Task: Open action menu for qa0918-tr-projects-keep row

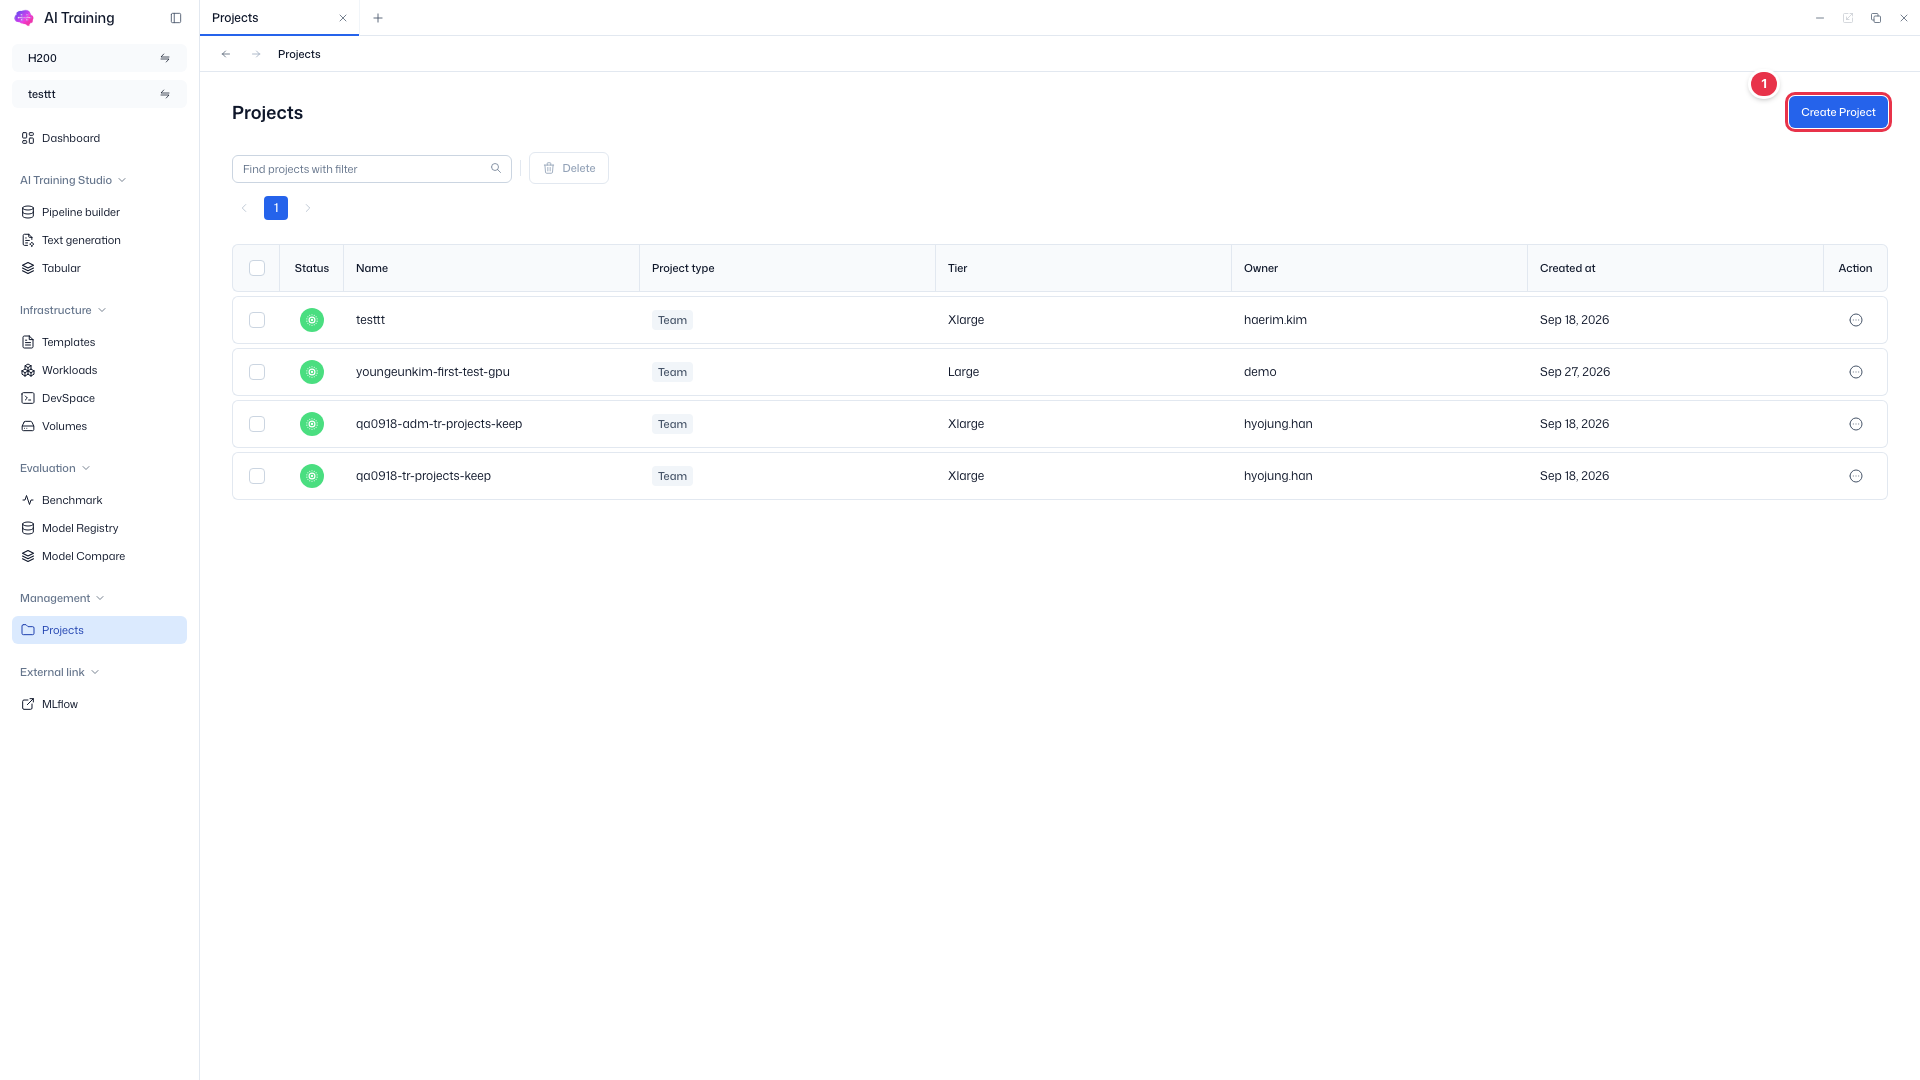Action: pos(1856,476)
